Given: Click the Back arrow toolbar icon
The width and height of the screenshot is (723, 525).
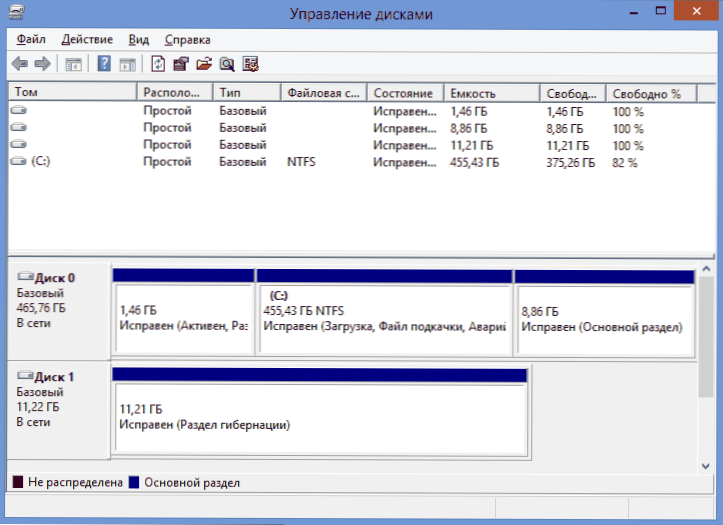Looking at the screenshot, I should tap(20, 64).
